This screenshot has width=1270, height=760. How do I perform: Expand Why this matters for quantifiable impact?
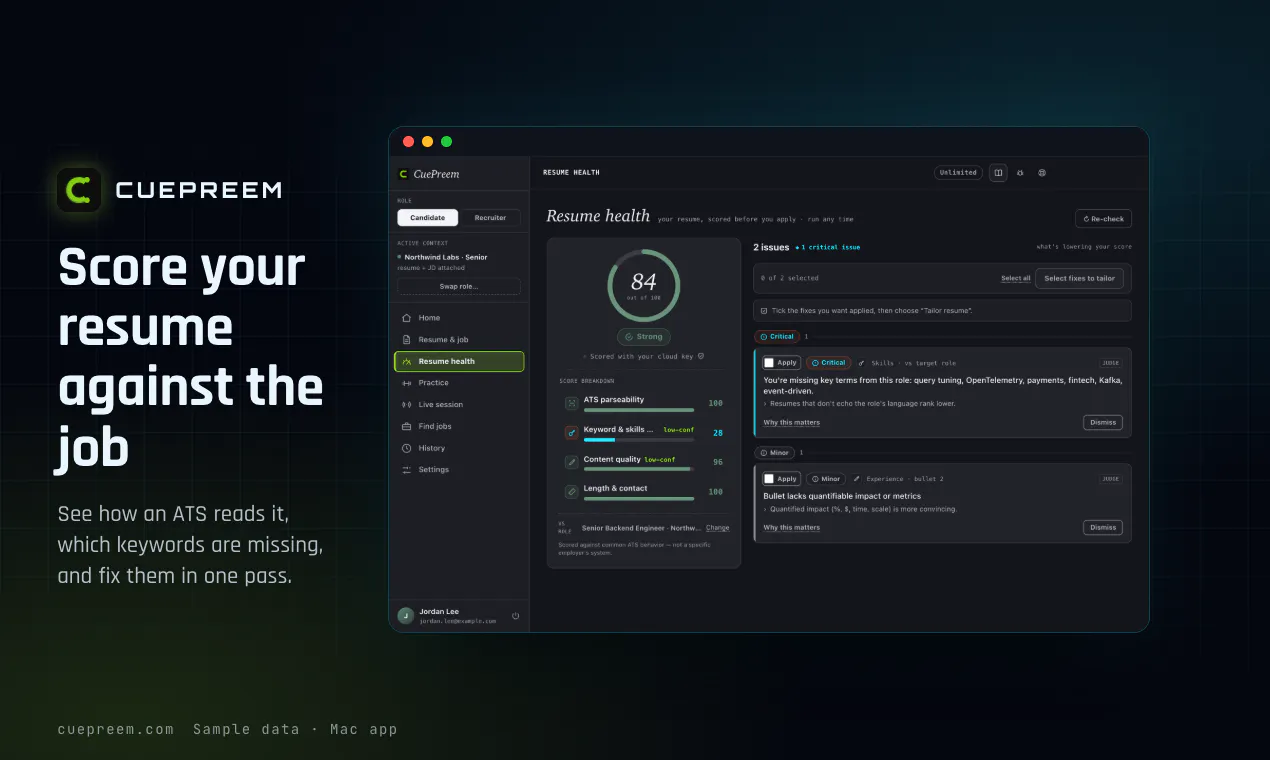791,528
